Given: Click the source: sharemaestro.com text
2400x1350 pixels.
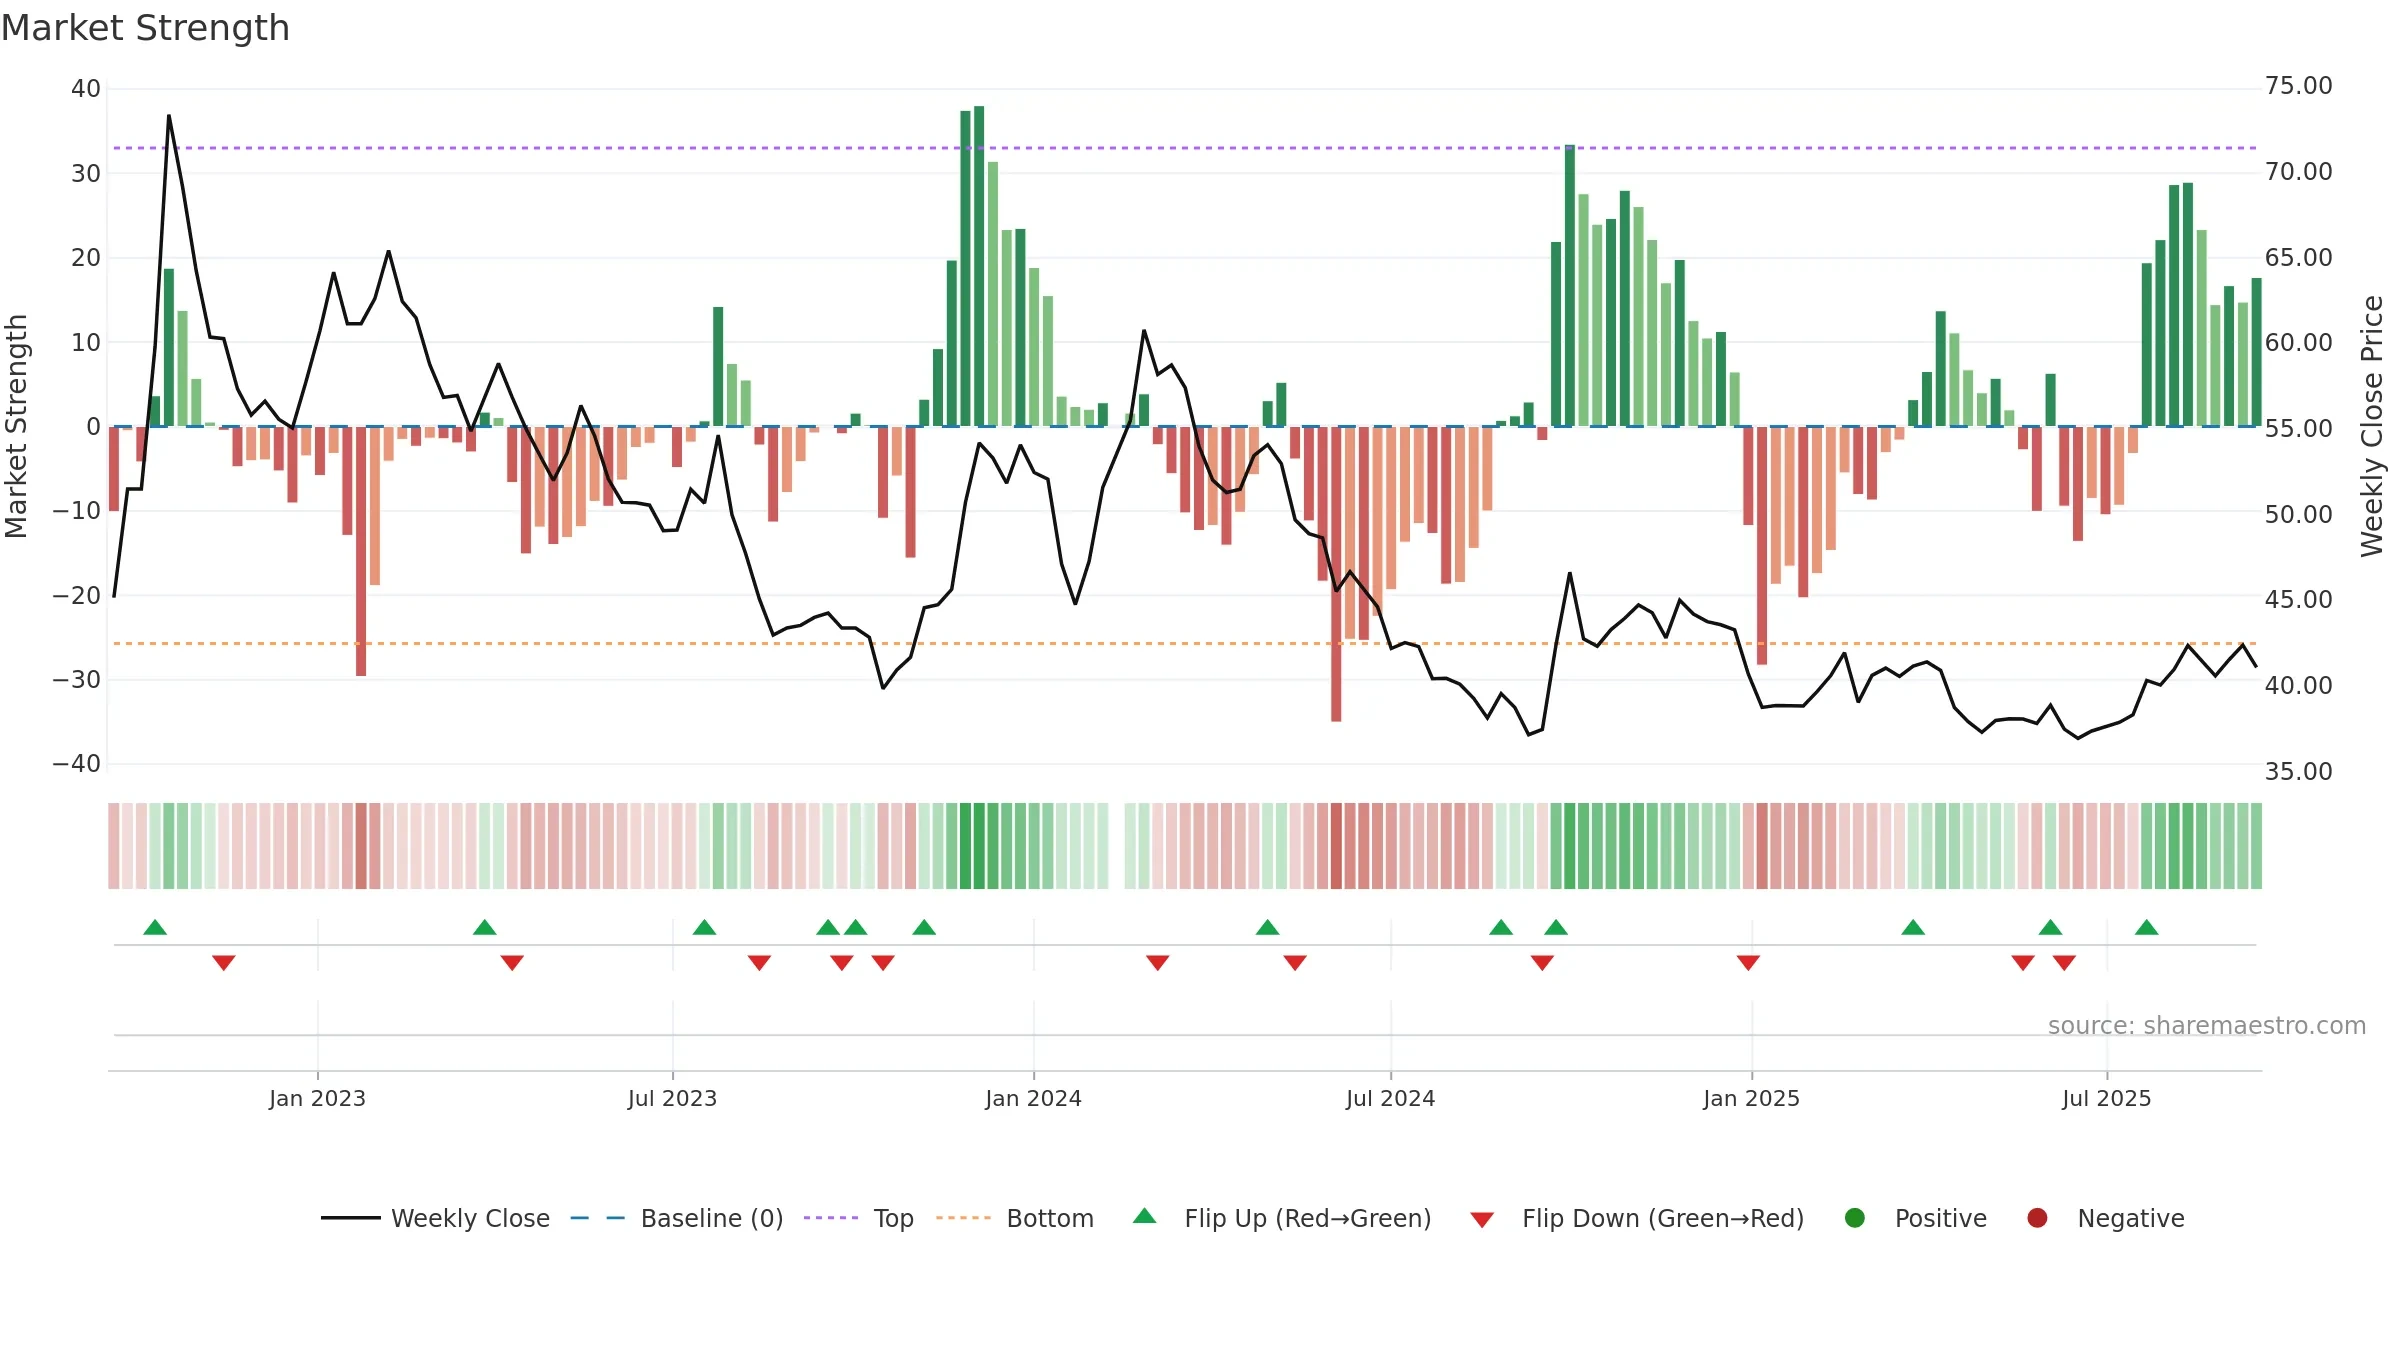Looking at the screenshot, I should 2207,1025.
